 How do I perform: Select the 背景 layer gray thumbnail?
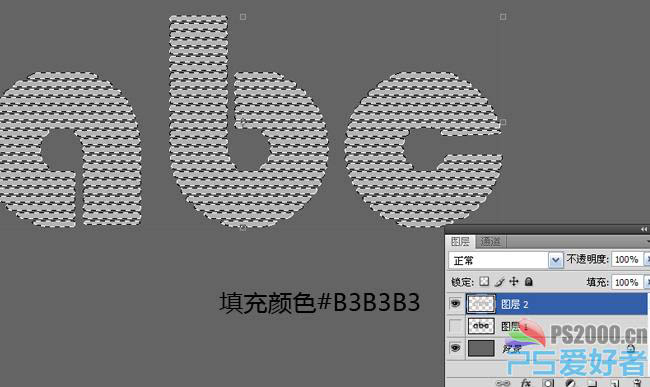pos(481,348)
